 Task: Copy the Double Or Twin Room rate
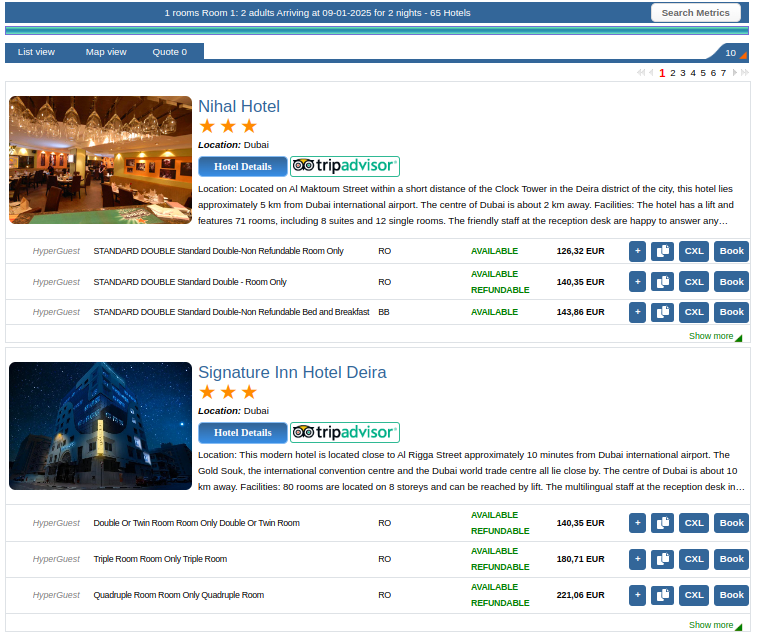tap(662, 523)
